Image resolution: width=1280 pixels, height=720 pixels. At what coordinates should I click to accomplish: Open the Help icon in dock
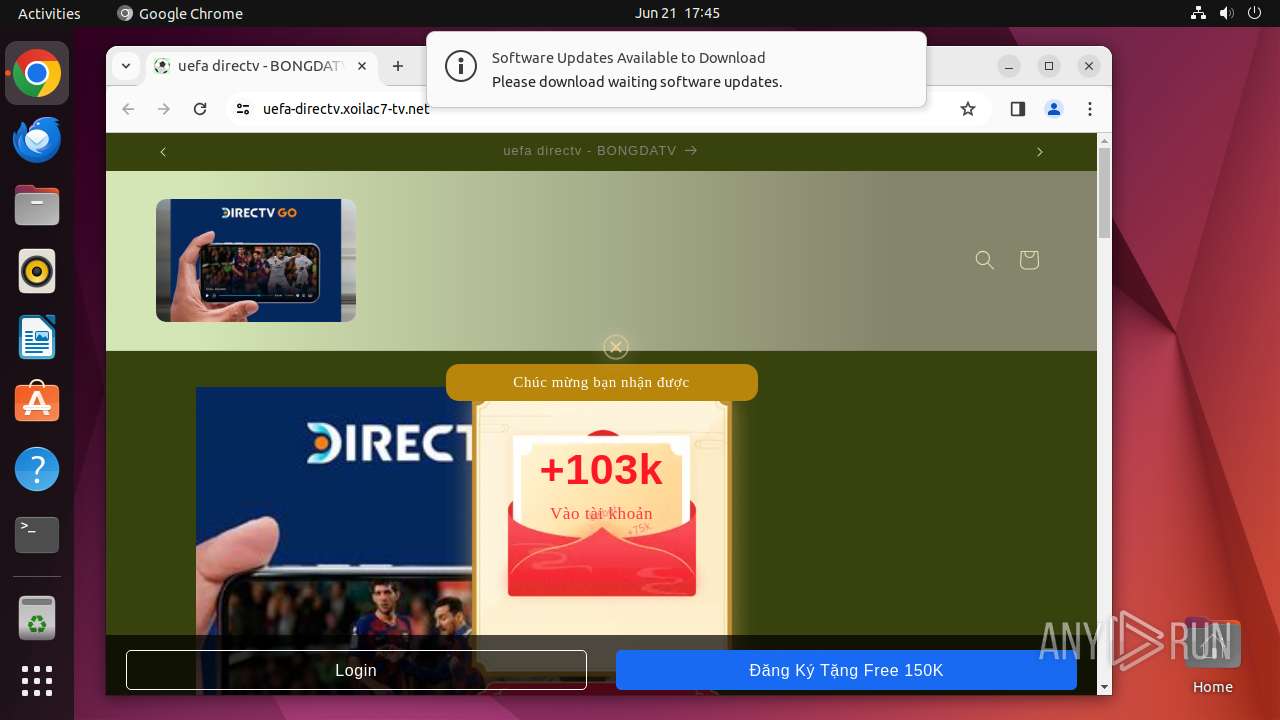(x=37, y=469)
